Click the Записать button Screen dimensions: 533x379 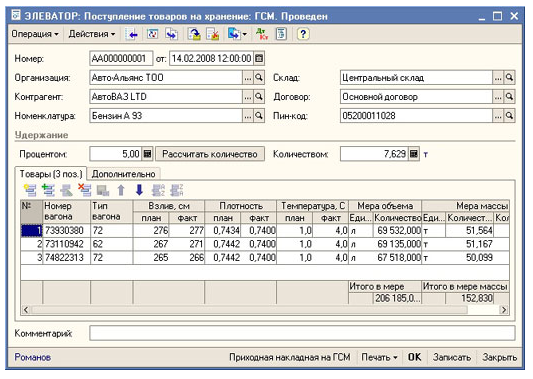pos(452,357)
